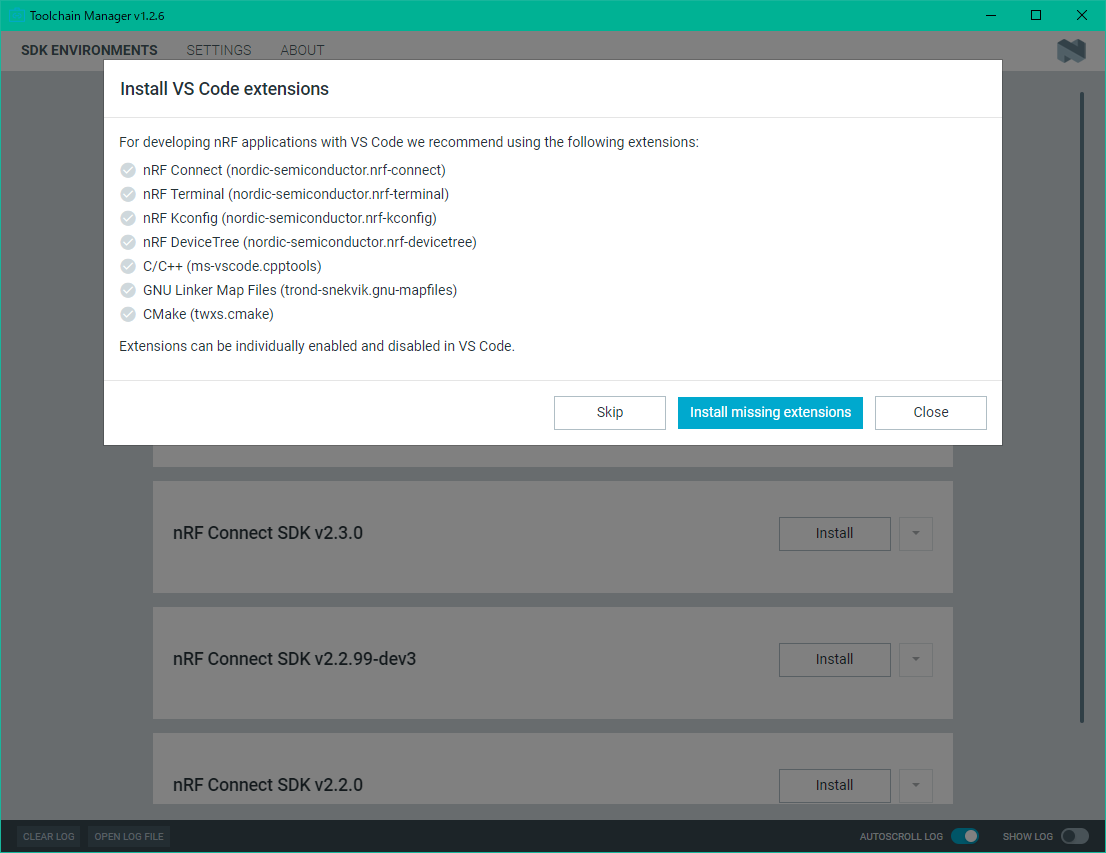Close the extensions dialog

click(930, 413)
